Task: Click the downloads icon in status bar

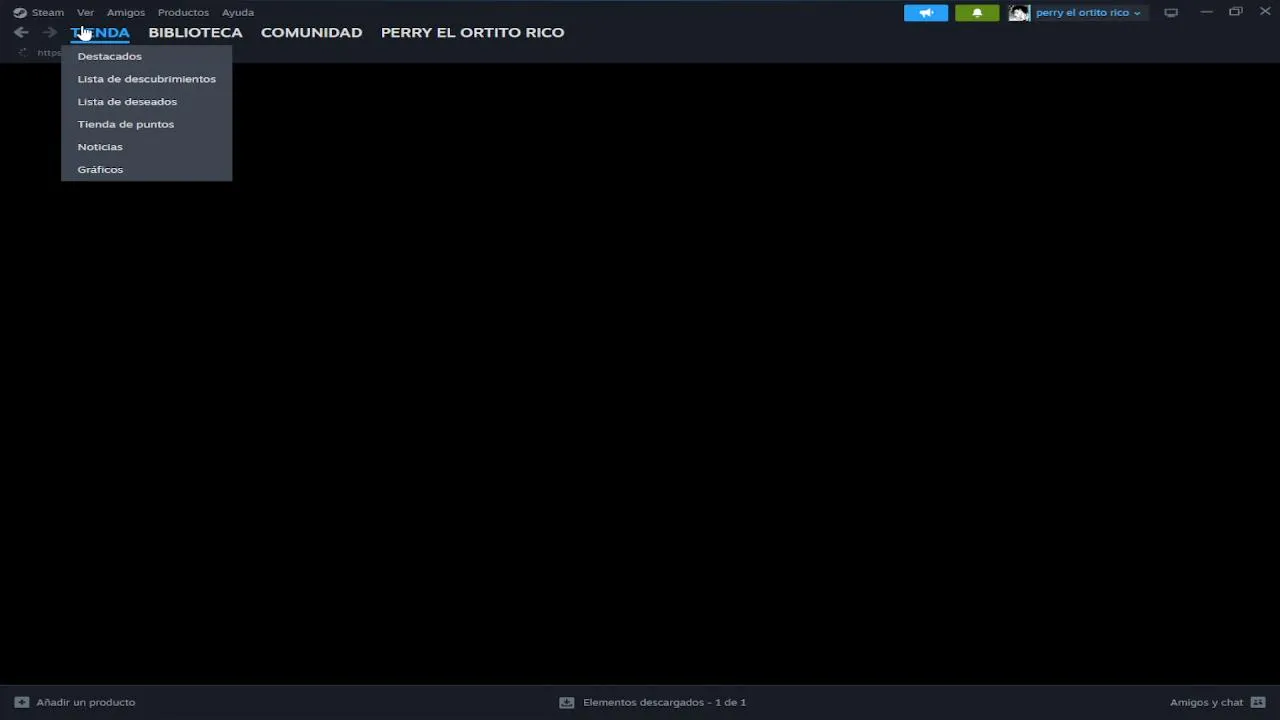Action: [566, 702]
